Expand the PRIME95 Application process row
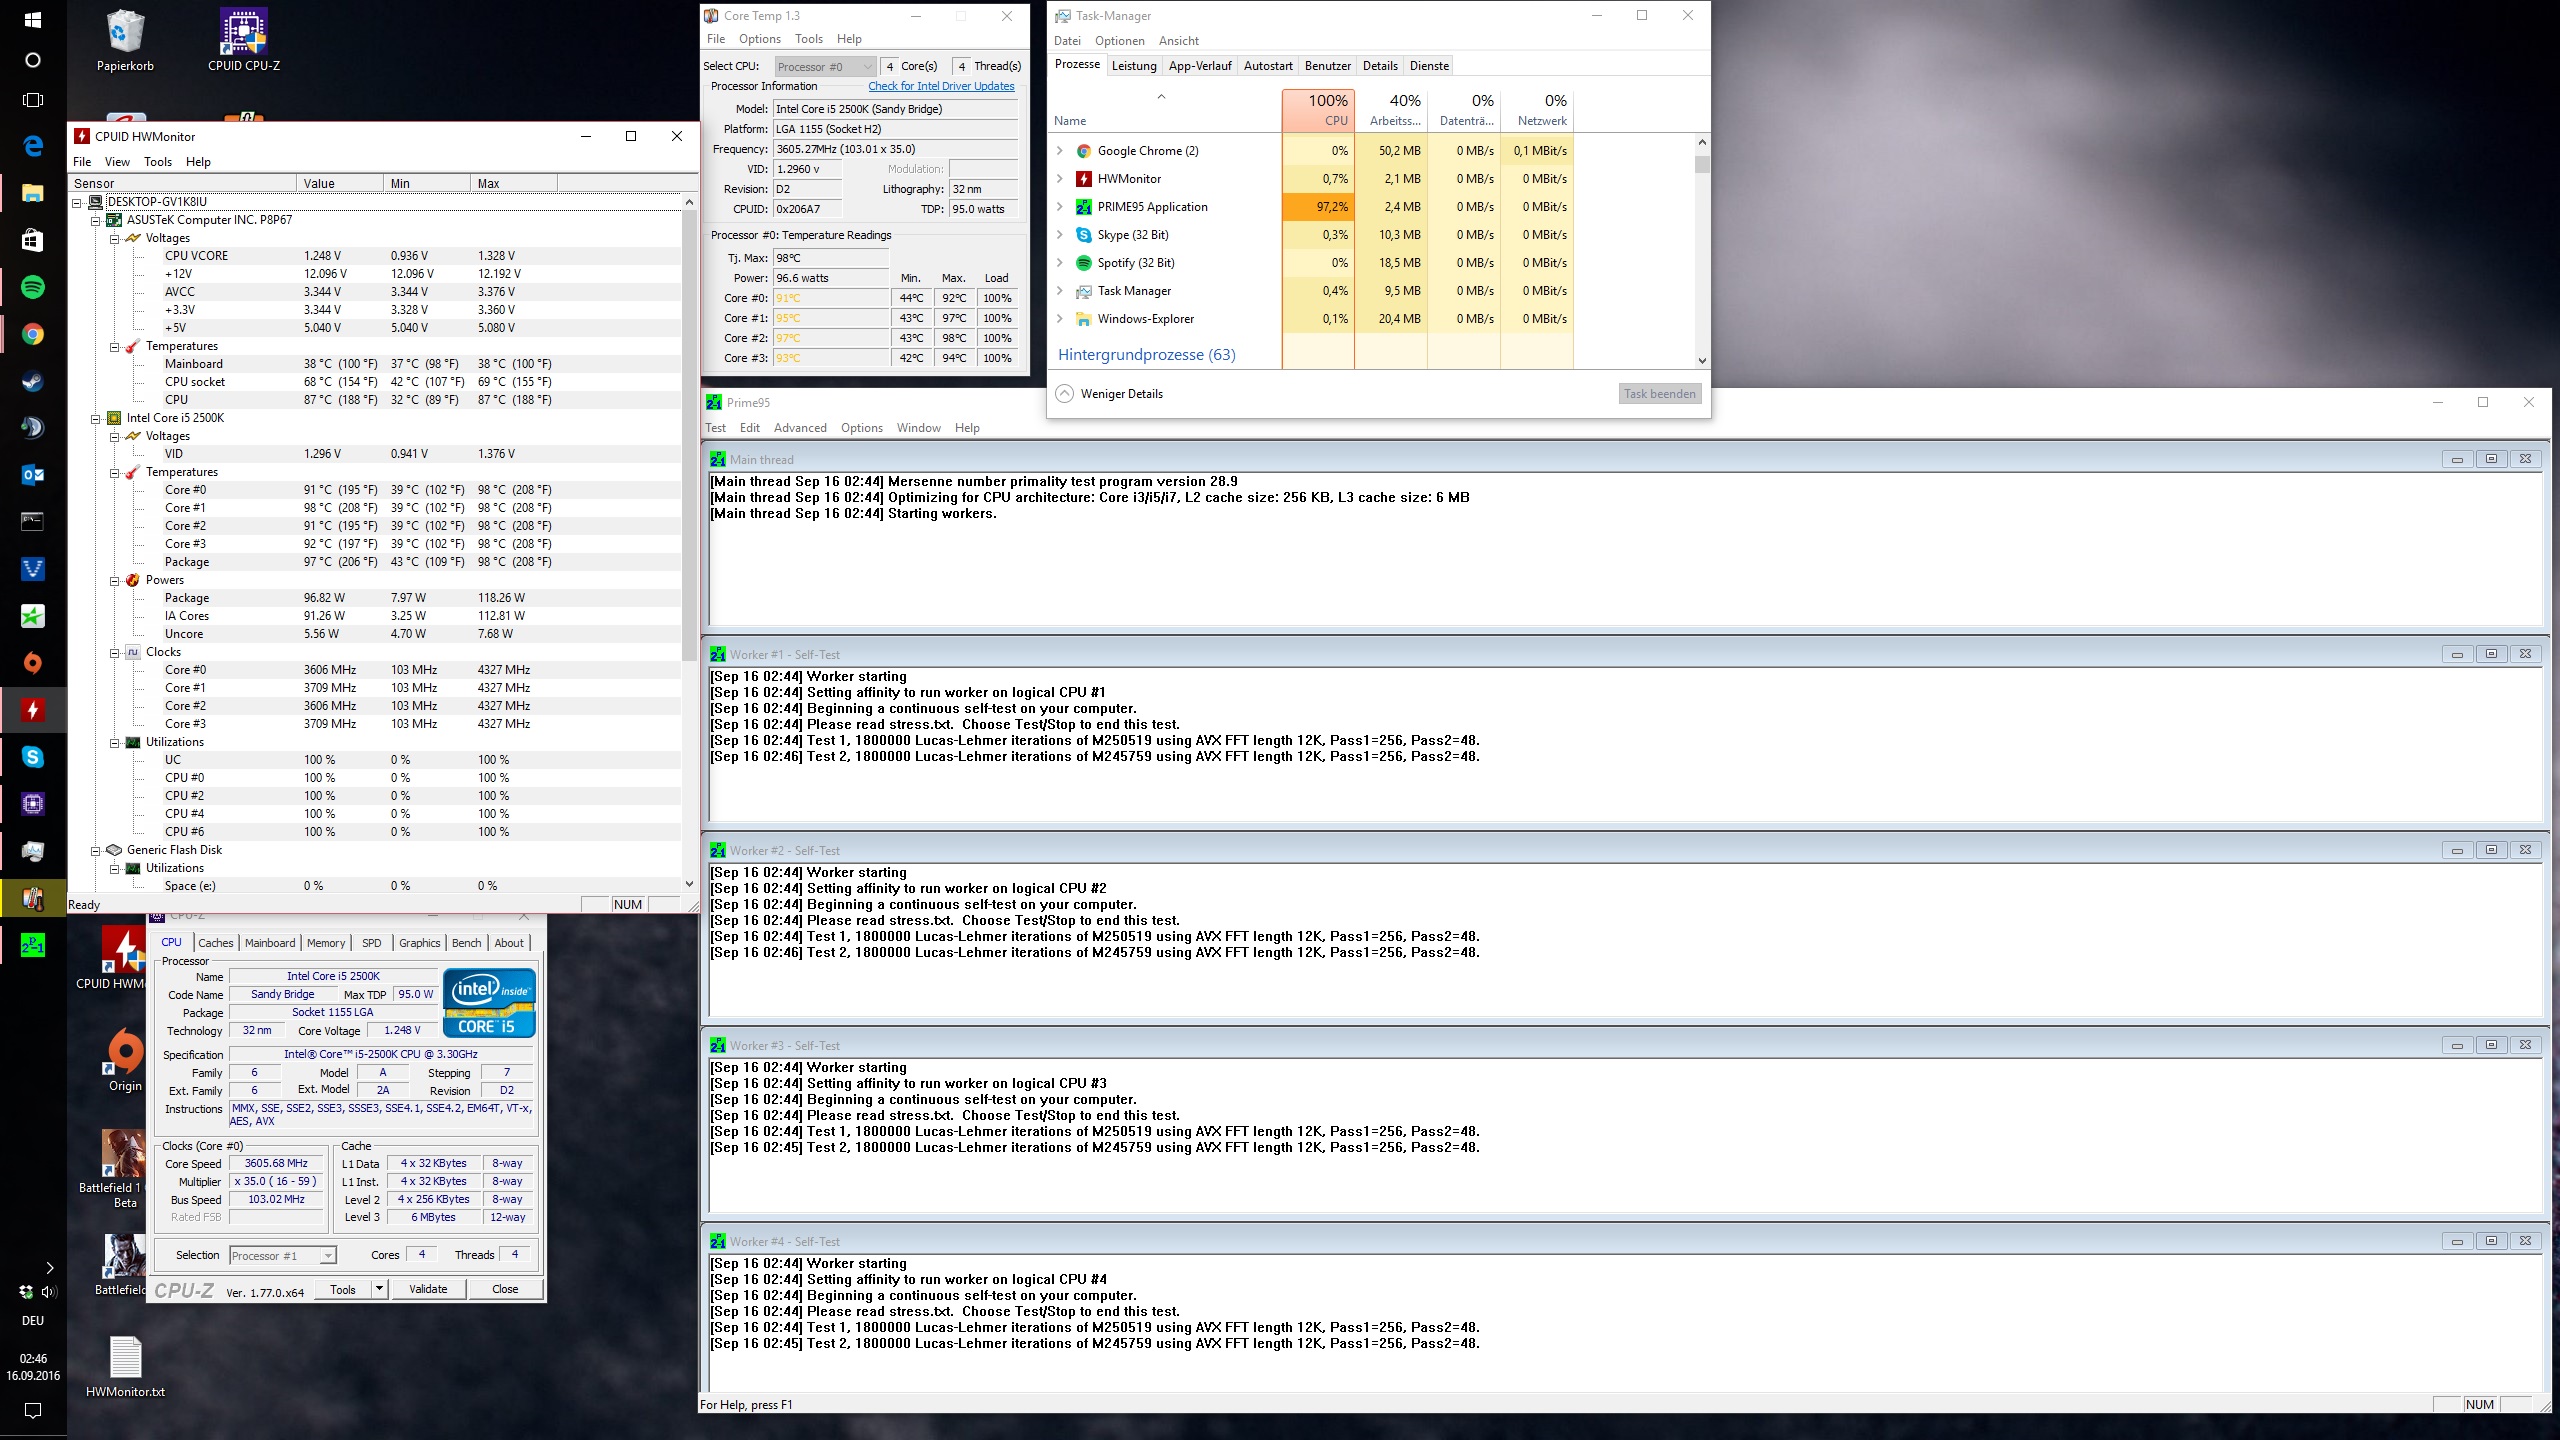 (x=1060, y=207)
